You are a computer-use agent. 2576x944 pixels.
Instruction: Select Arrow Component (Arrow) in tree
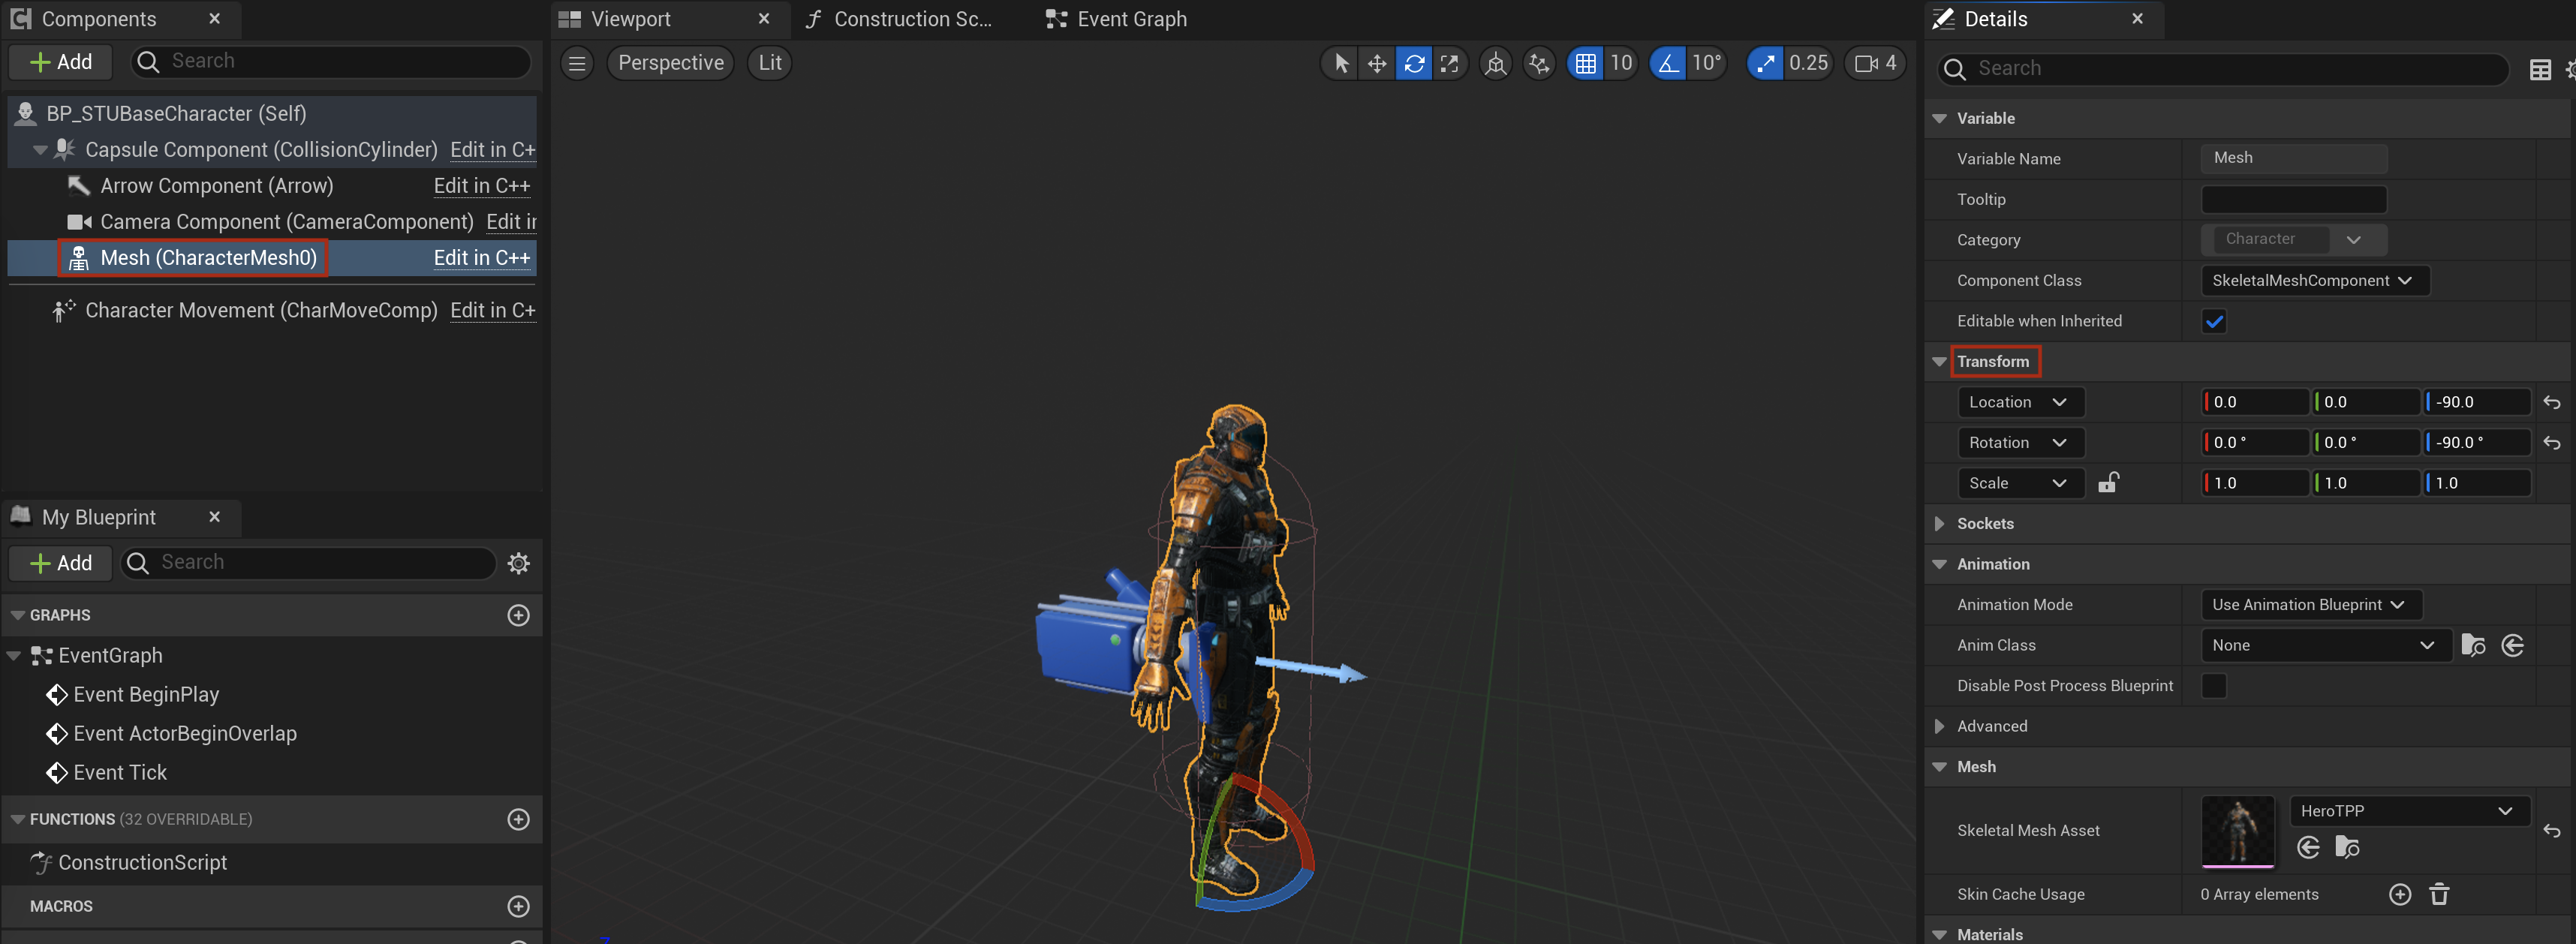click(x=217, y=186)
